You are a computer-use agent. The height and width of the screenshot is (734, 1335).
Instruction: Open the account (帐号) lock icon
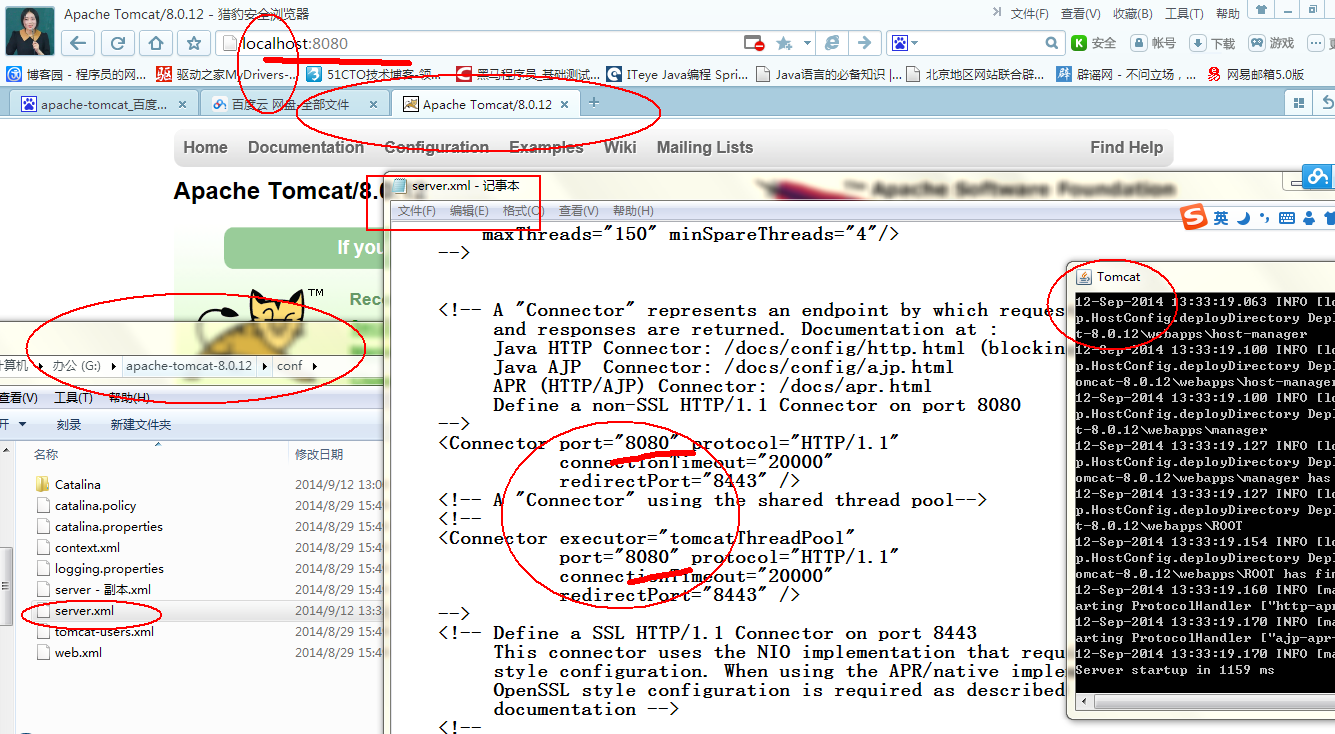(x=1153, y=43)
